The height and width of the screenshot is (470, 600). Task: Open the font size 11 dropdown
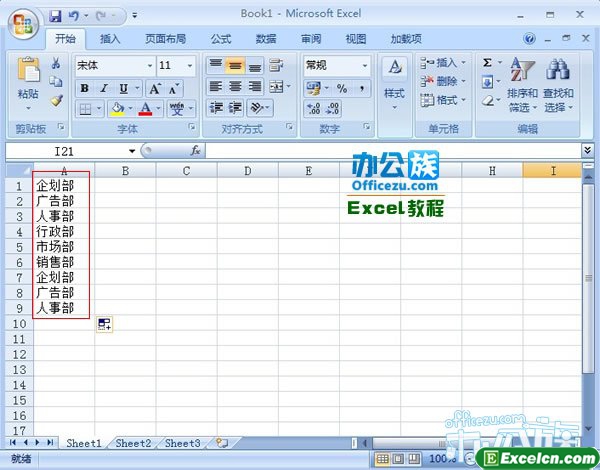[x=190, y=66]
